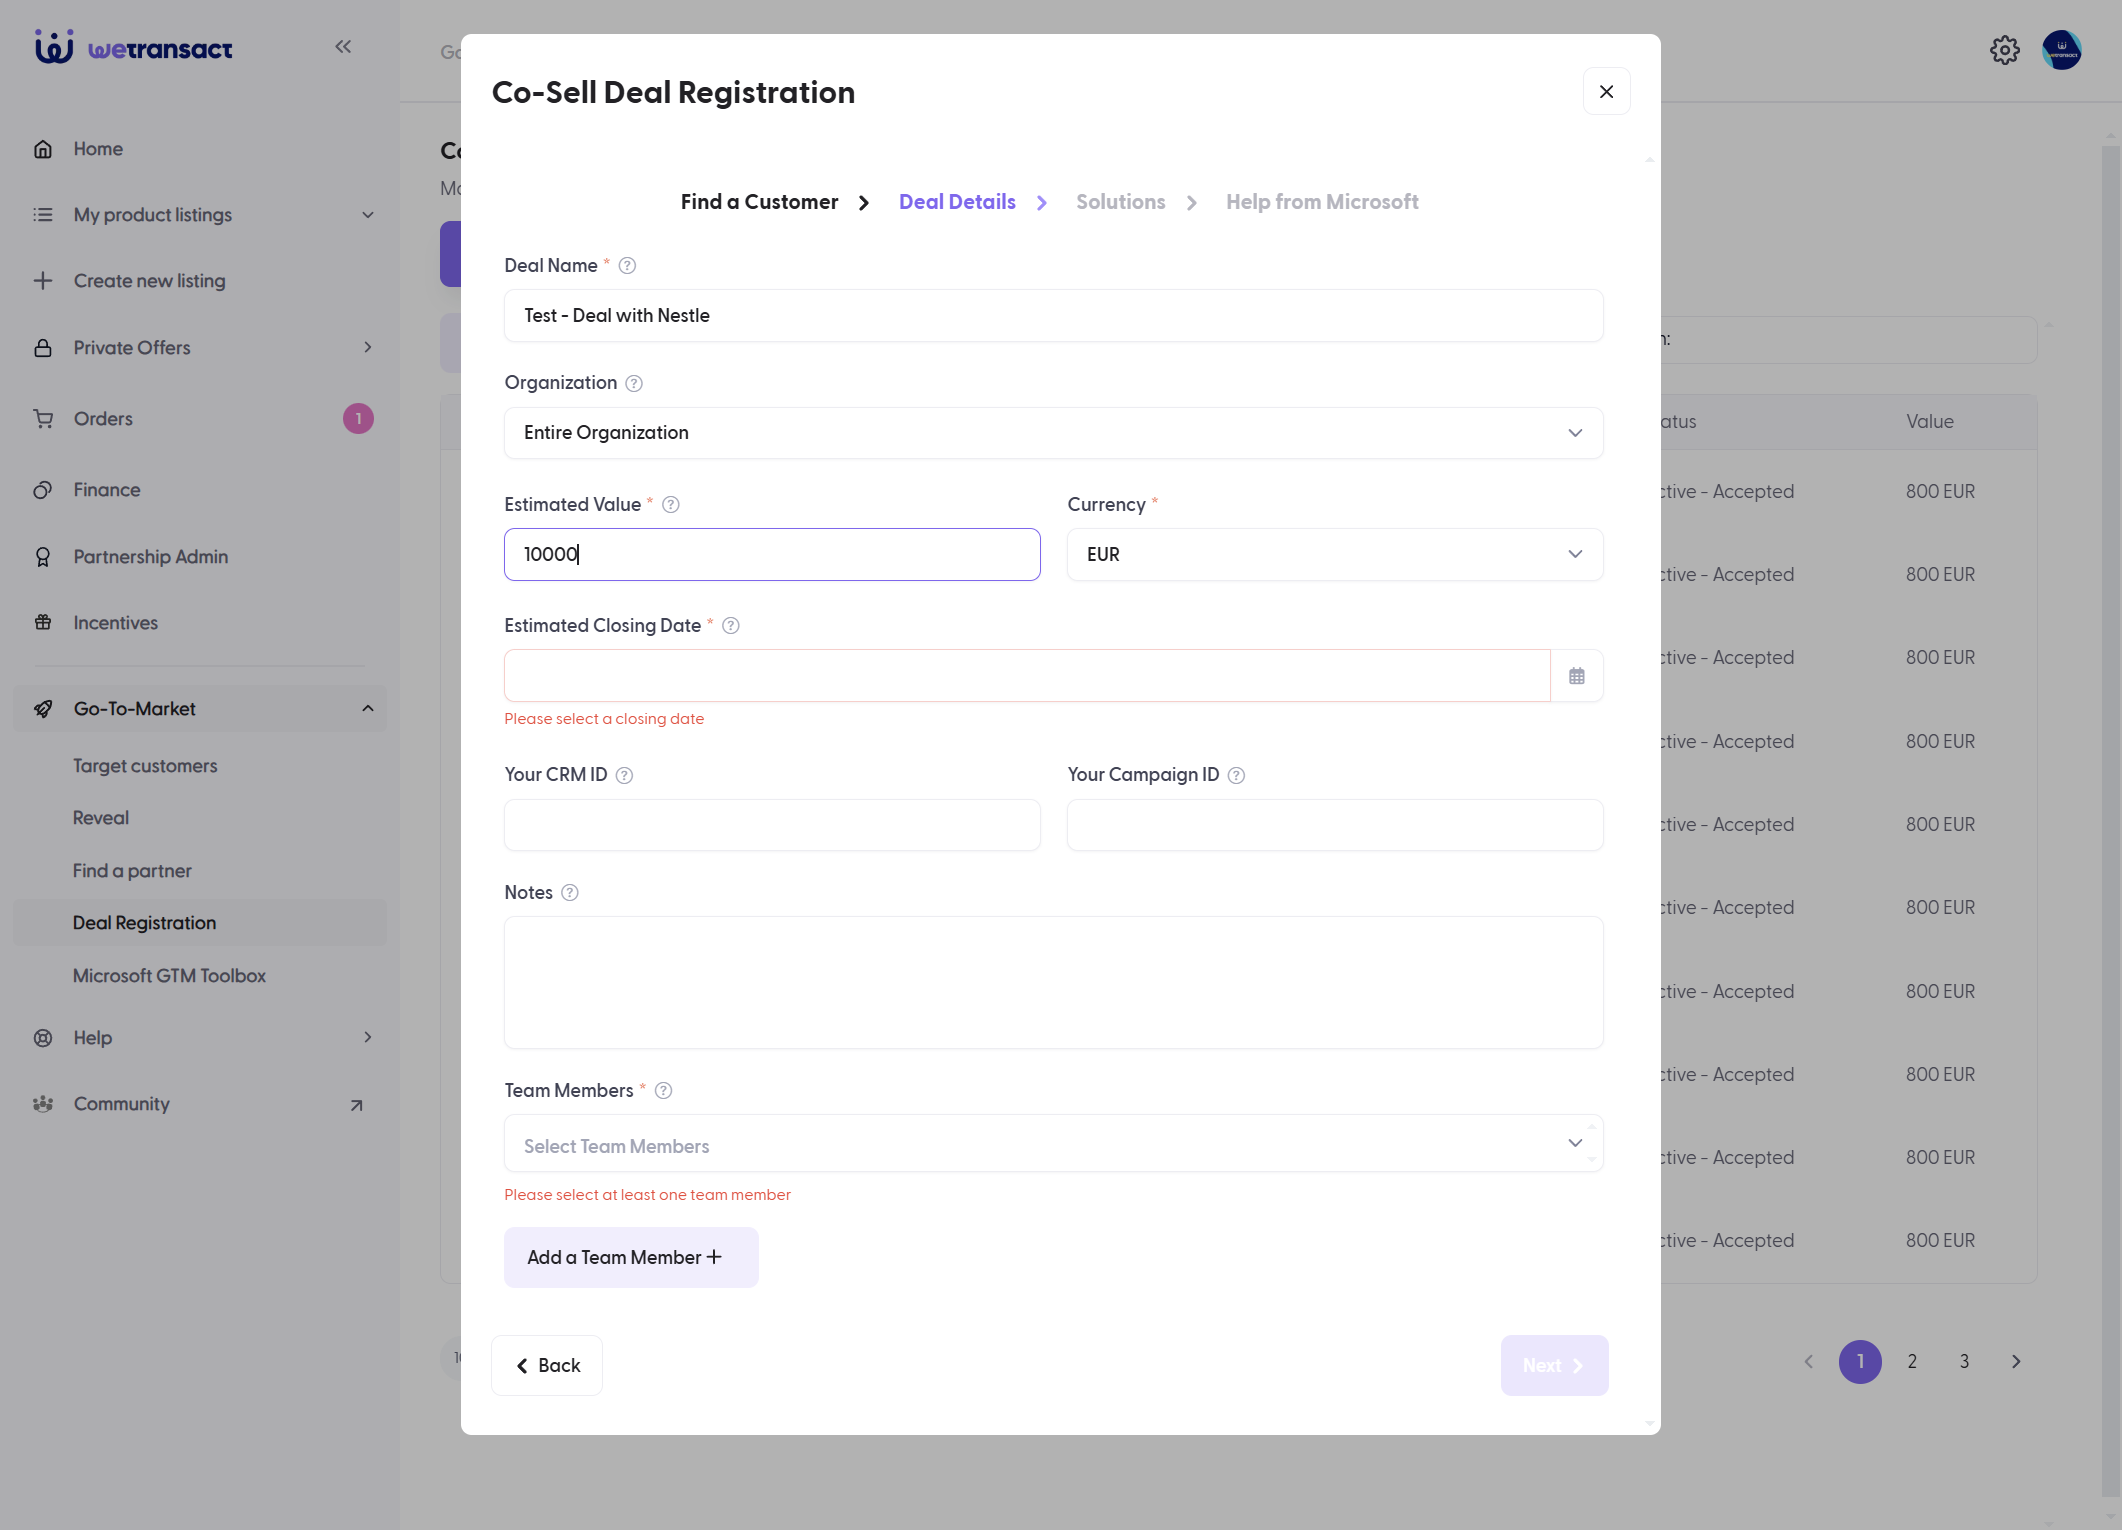Viewport: 2122px width, 1530px height.
Task: Click the Back button
Action: pyautogui.click(x=547, y=1366)
